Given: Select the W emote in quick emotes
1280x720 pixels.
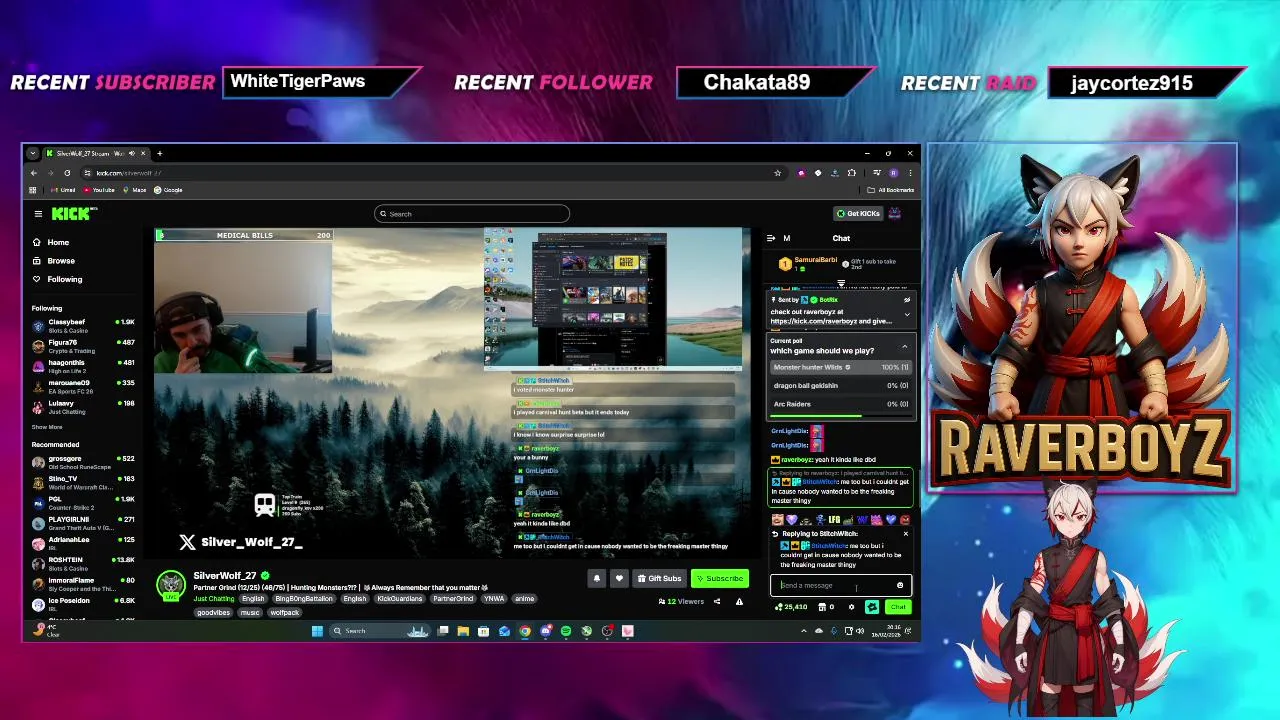Looking at the screenshot, I should click(x=862, y=520).
